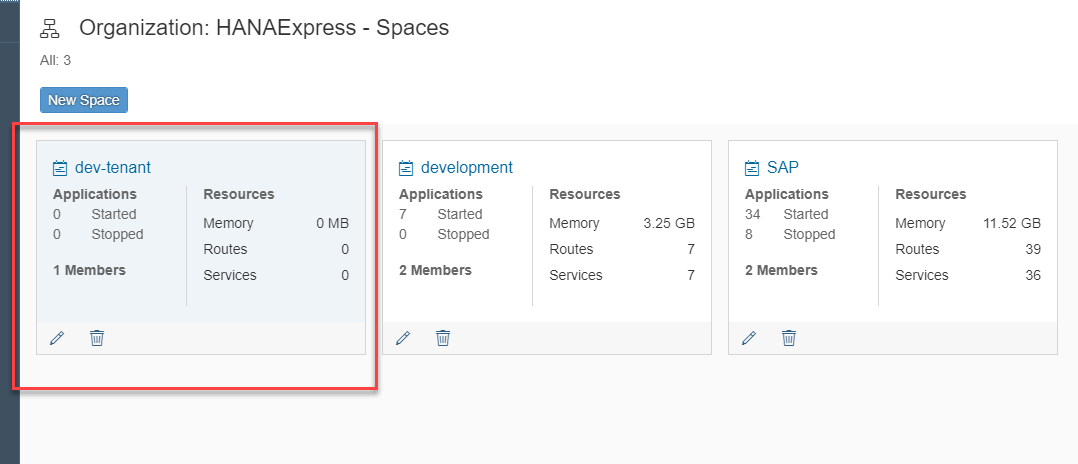
Task: Open the development space link
Action: click(467, 167)
